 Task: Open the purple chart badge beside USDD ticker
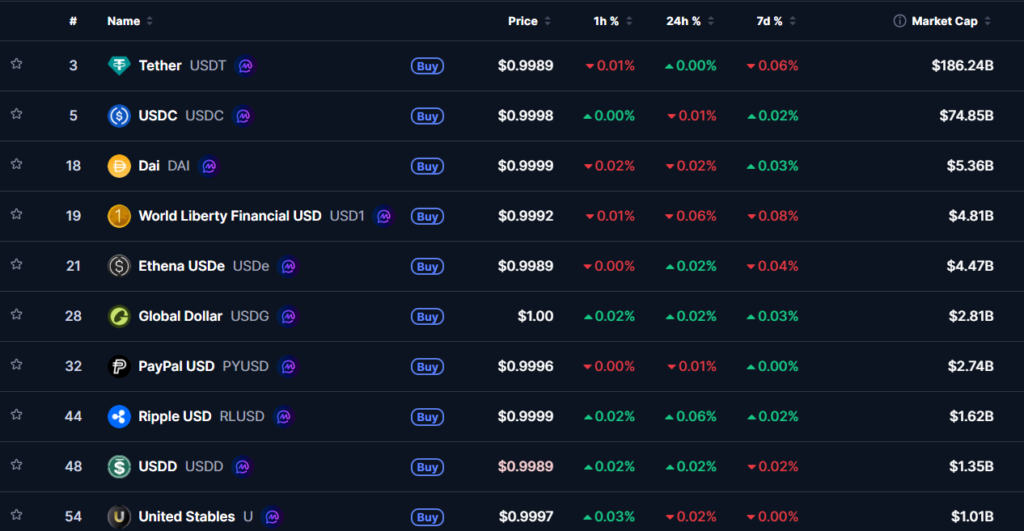(242, 467)
